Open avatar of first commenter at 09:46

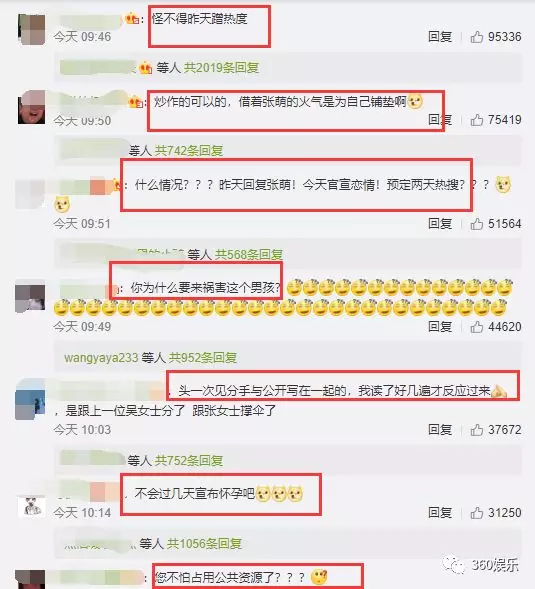[x=32, y=29]
